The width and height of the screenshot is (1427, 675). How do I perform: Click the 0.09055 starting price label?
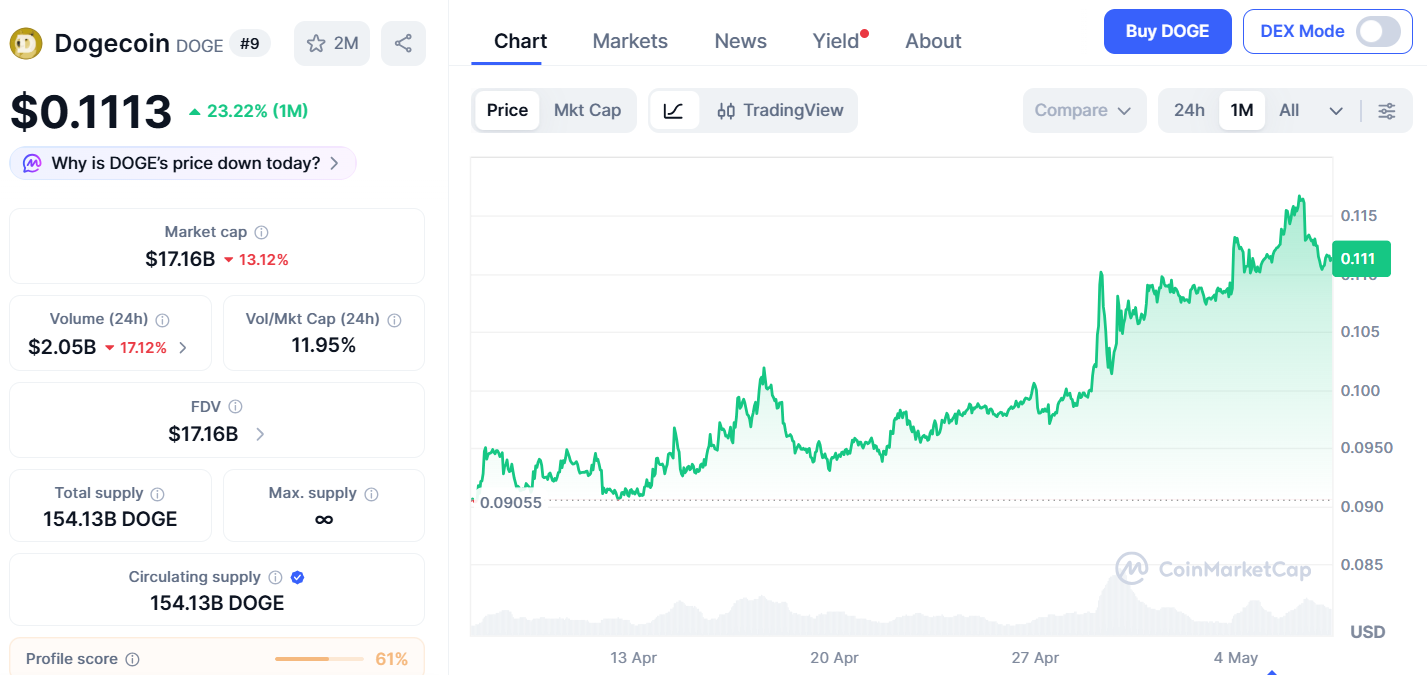(x=510, y=503)
